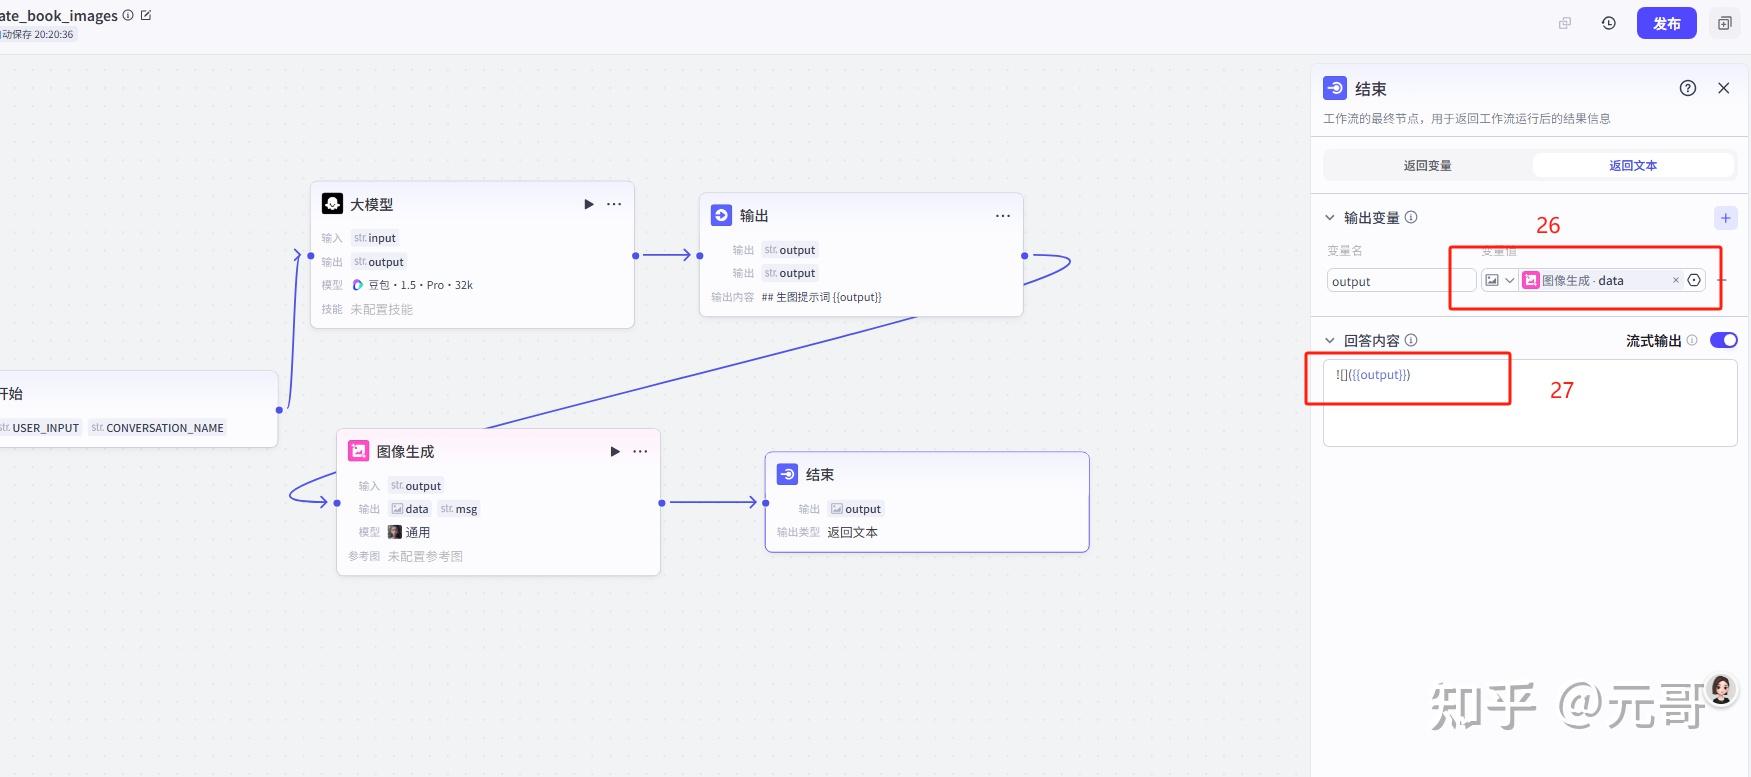Add a new output variable with plus
Screen dimensions: 1751x777
click(x=1725, y=218)
